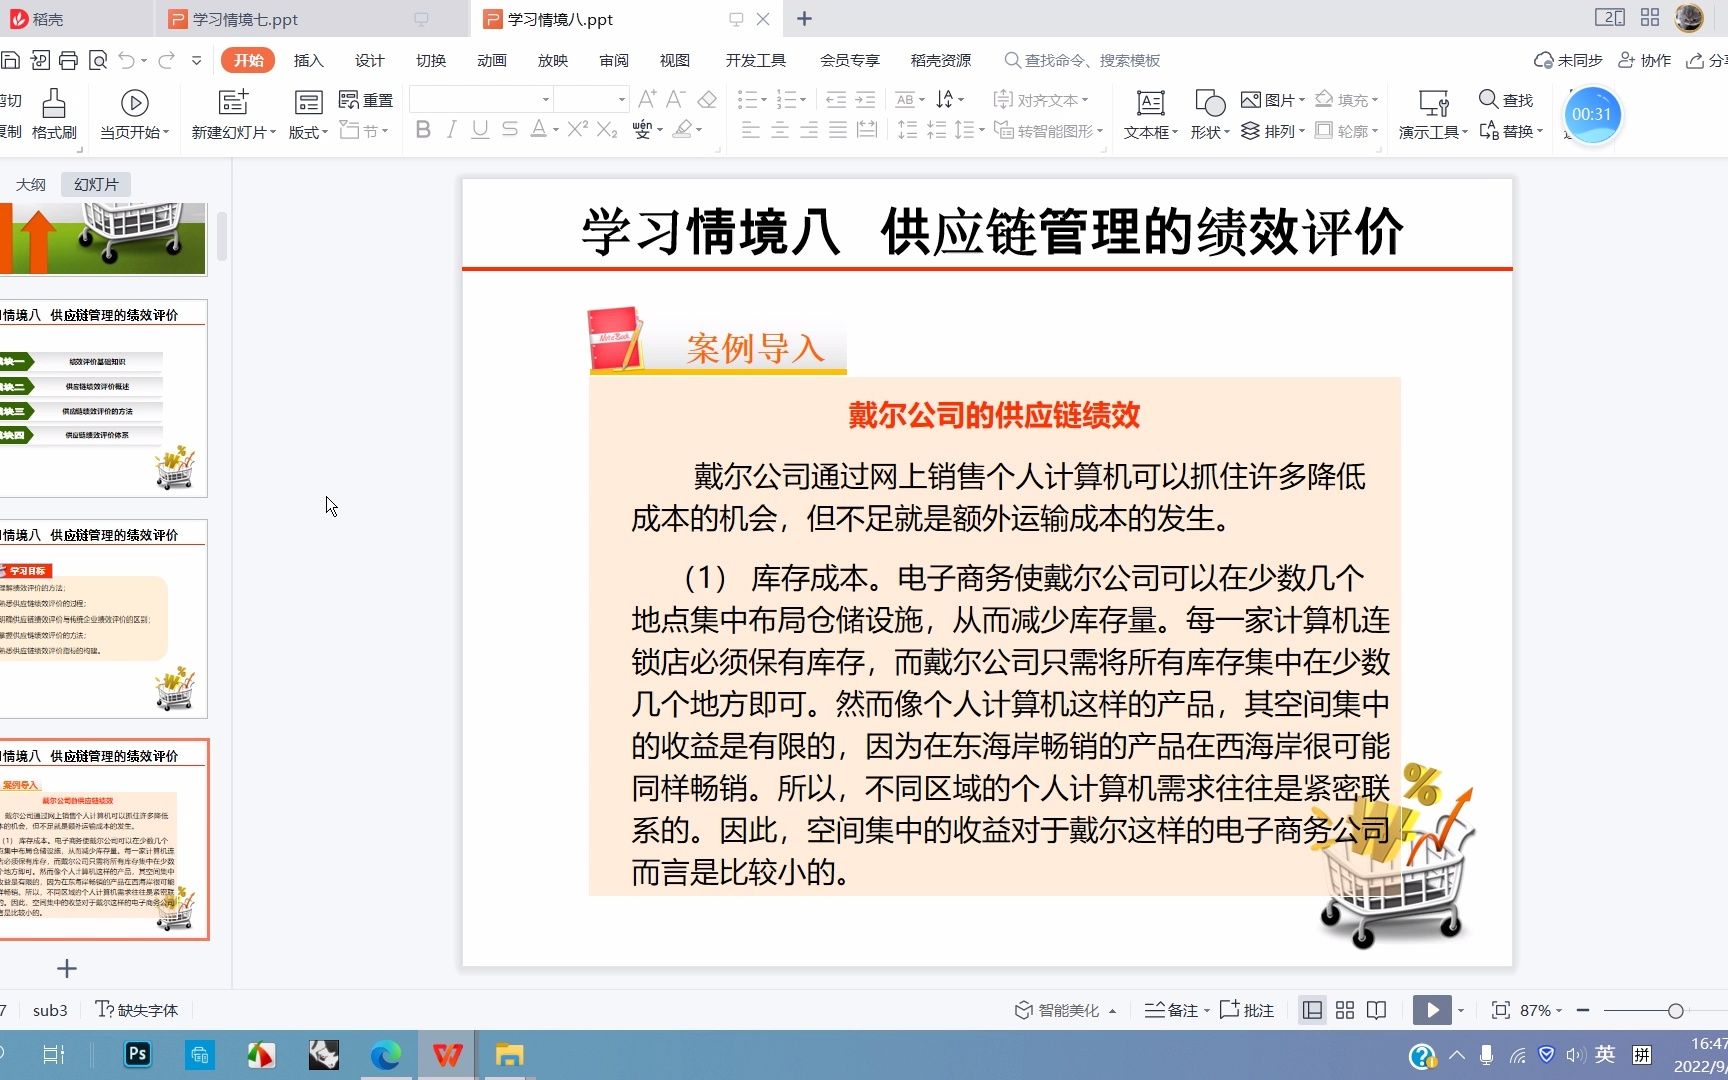Switch to Normal view in status bar
This screenshot has height=1080, width=1728.
click(x=1312, y=1010)
